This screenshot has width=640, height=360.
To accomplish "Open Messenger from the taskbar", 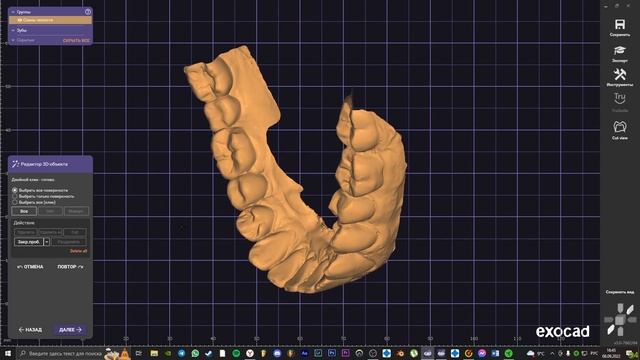I will tap(482, 353).
